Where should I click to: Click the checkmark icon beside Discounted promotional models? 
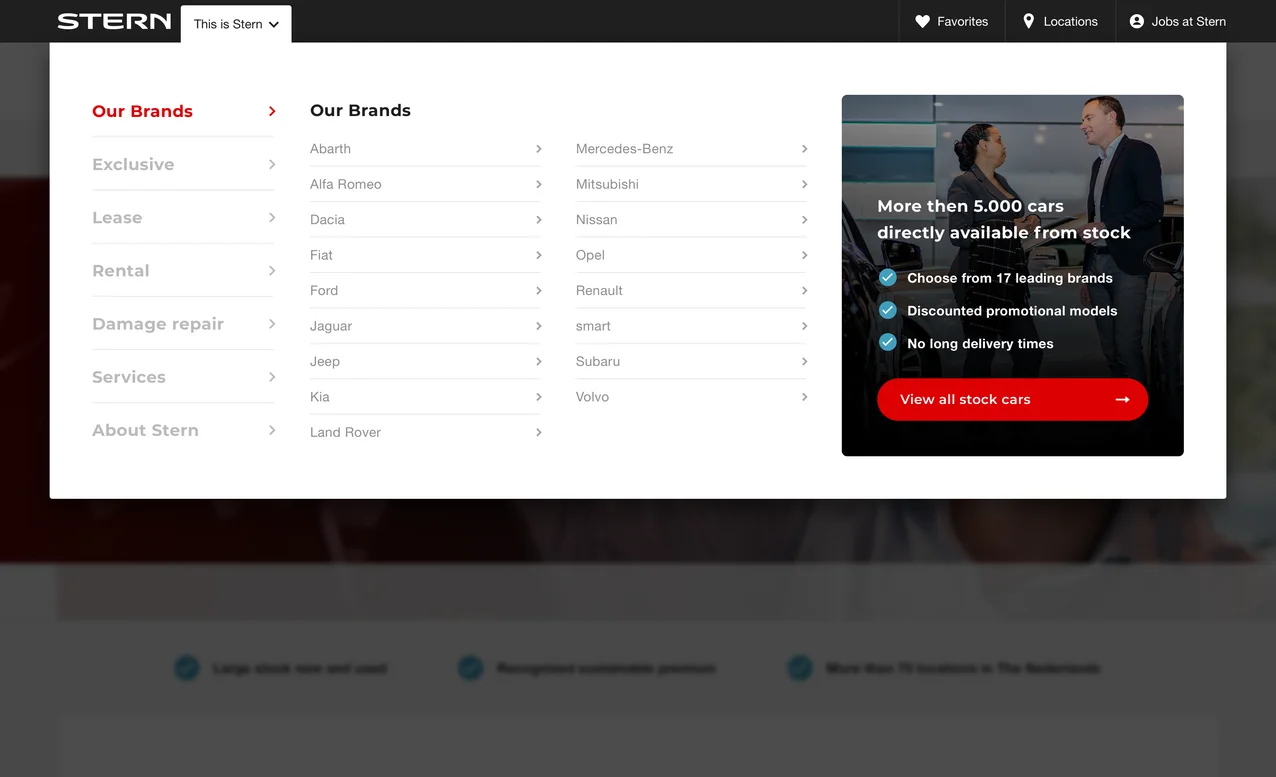point(887,311)
